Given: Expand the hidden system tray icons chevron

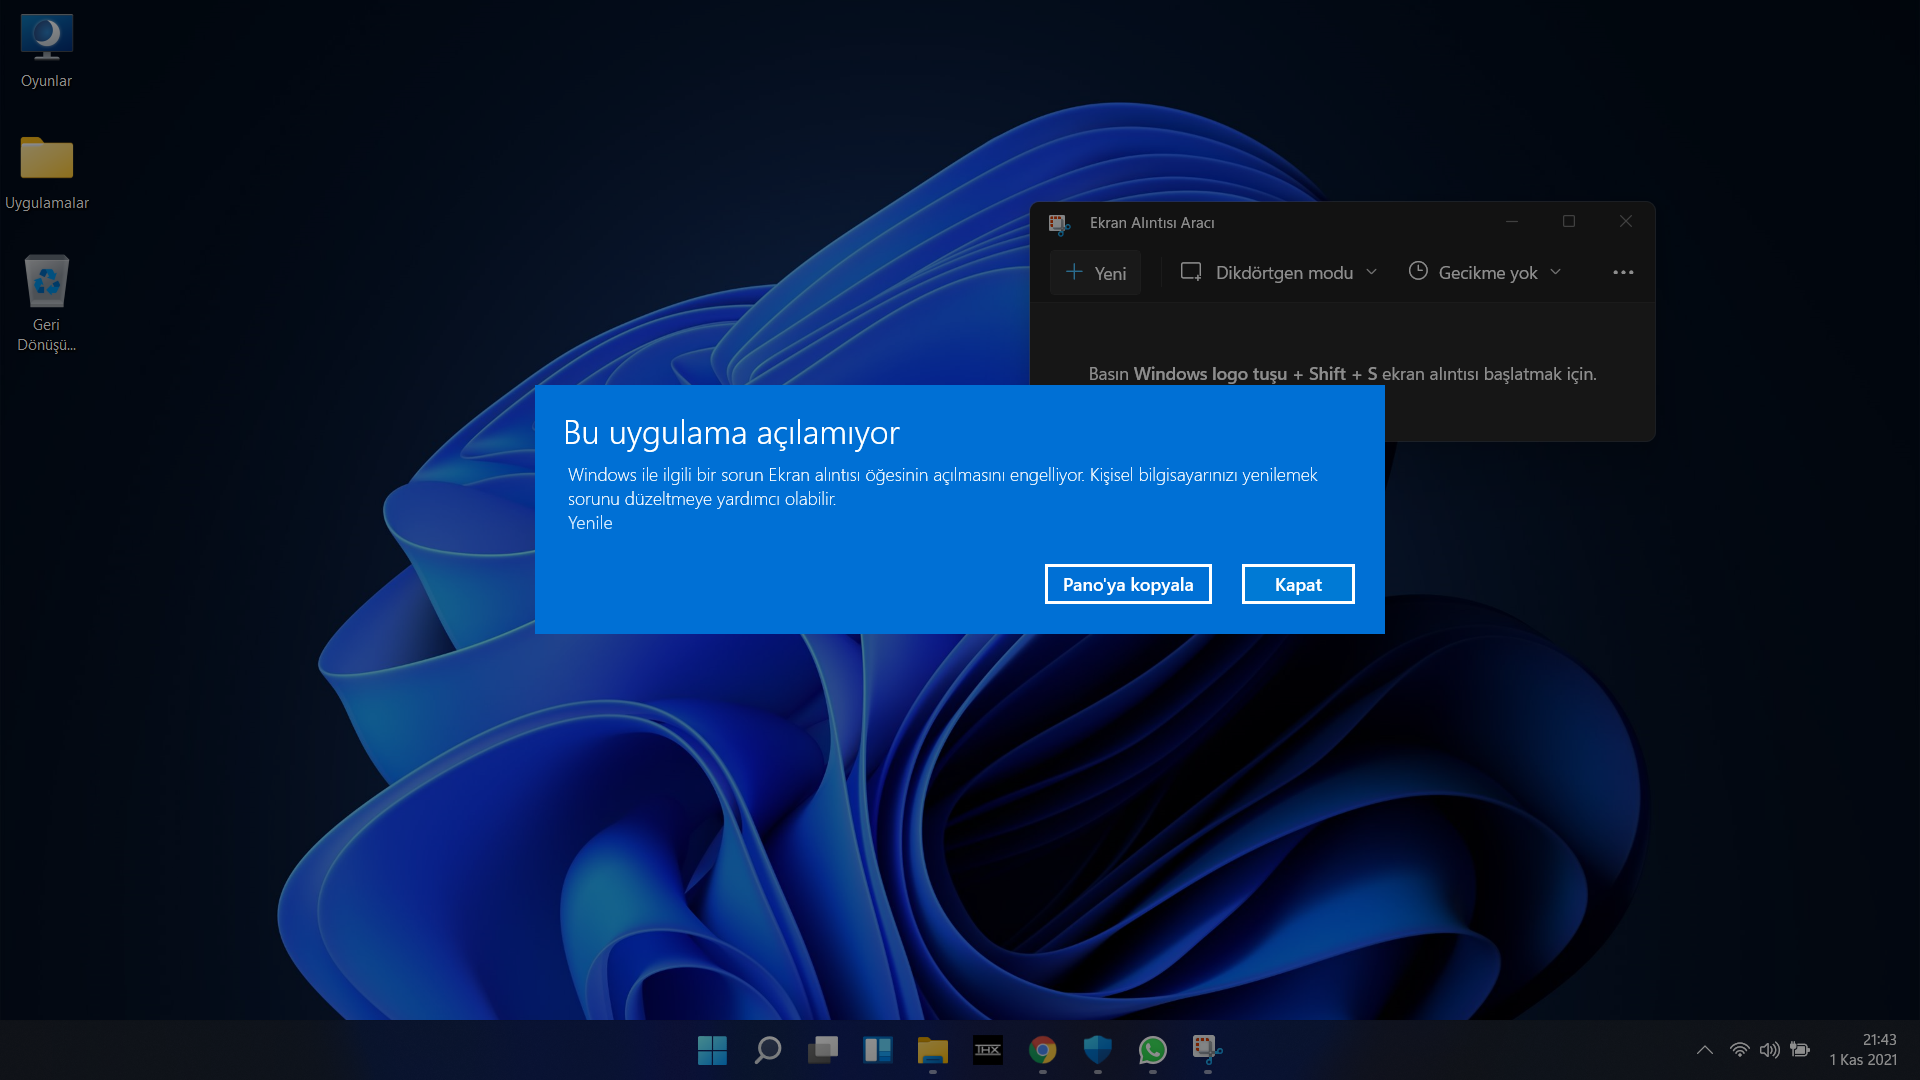Looking at the screenshot, I should point(1704,1050).
